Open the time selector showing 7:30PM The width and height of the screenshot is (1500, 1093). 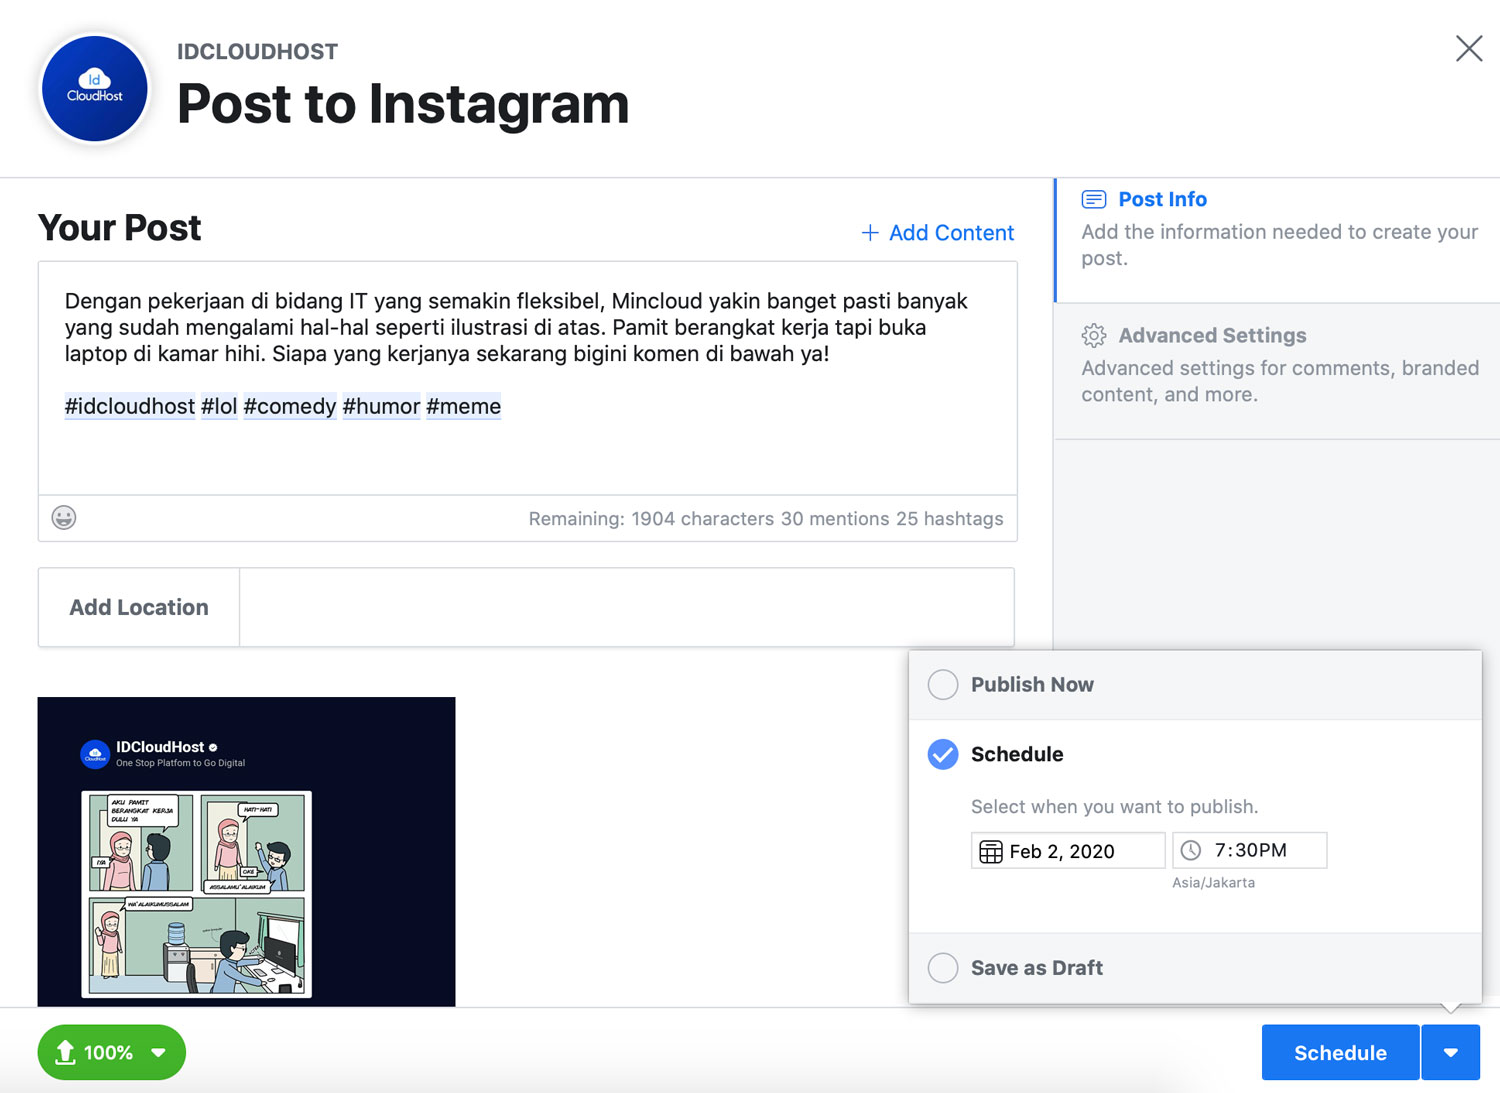(1249, 850)
